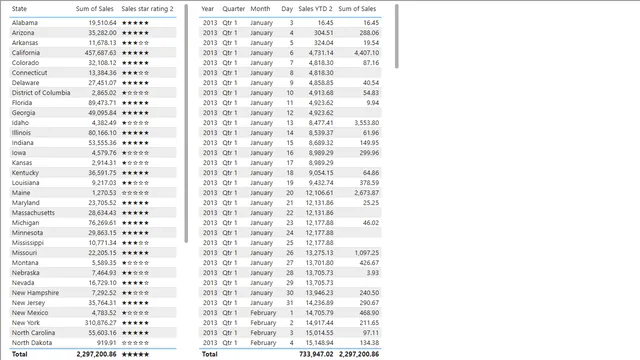
Task: Select the Illinois state cell
Action: click(21, 133)
